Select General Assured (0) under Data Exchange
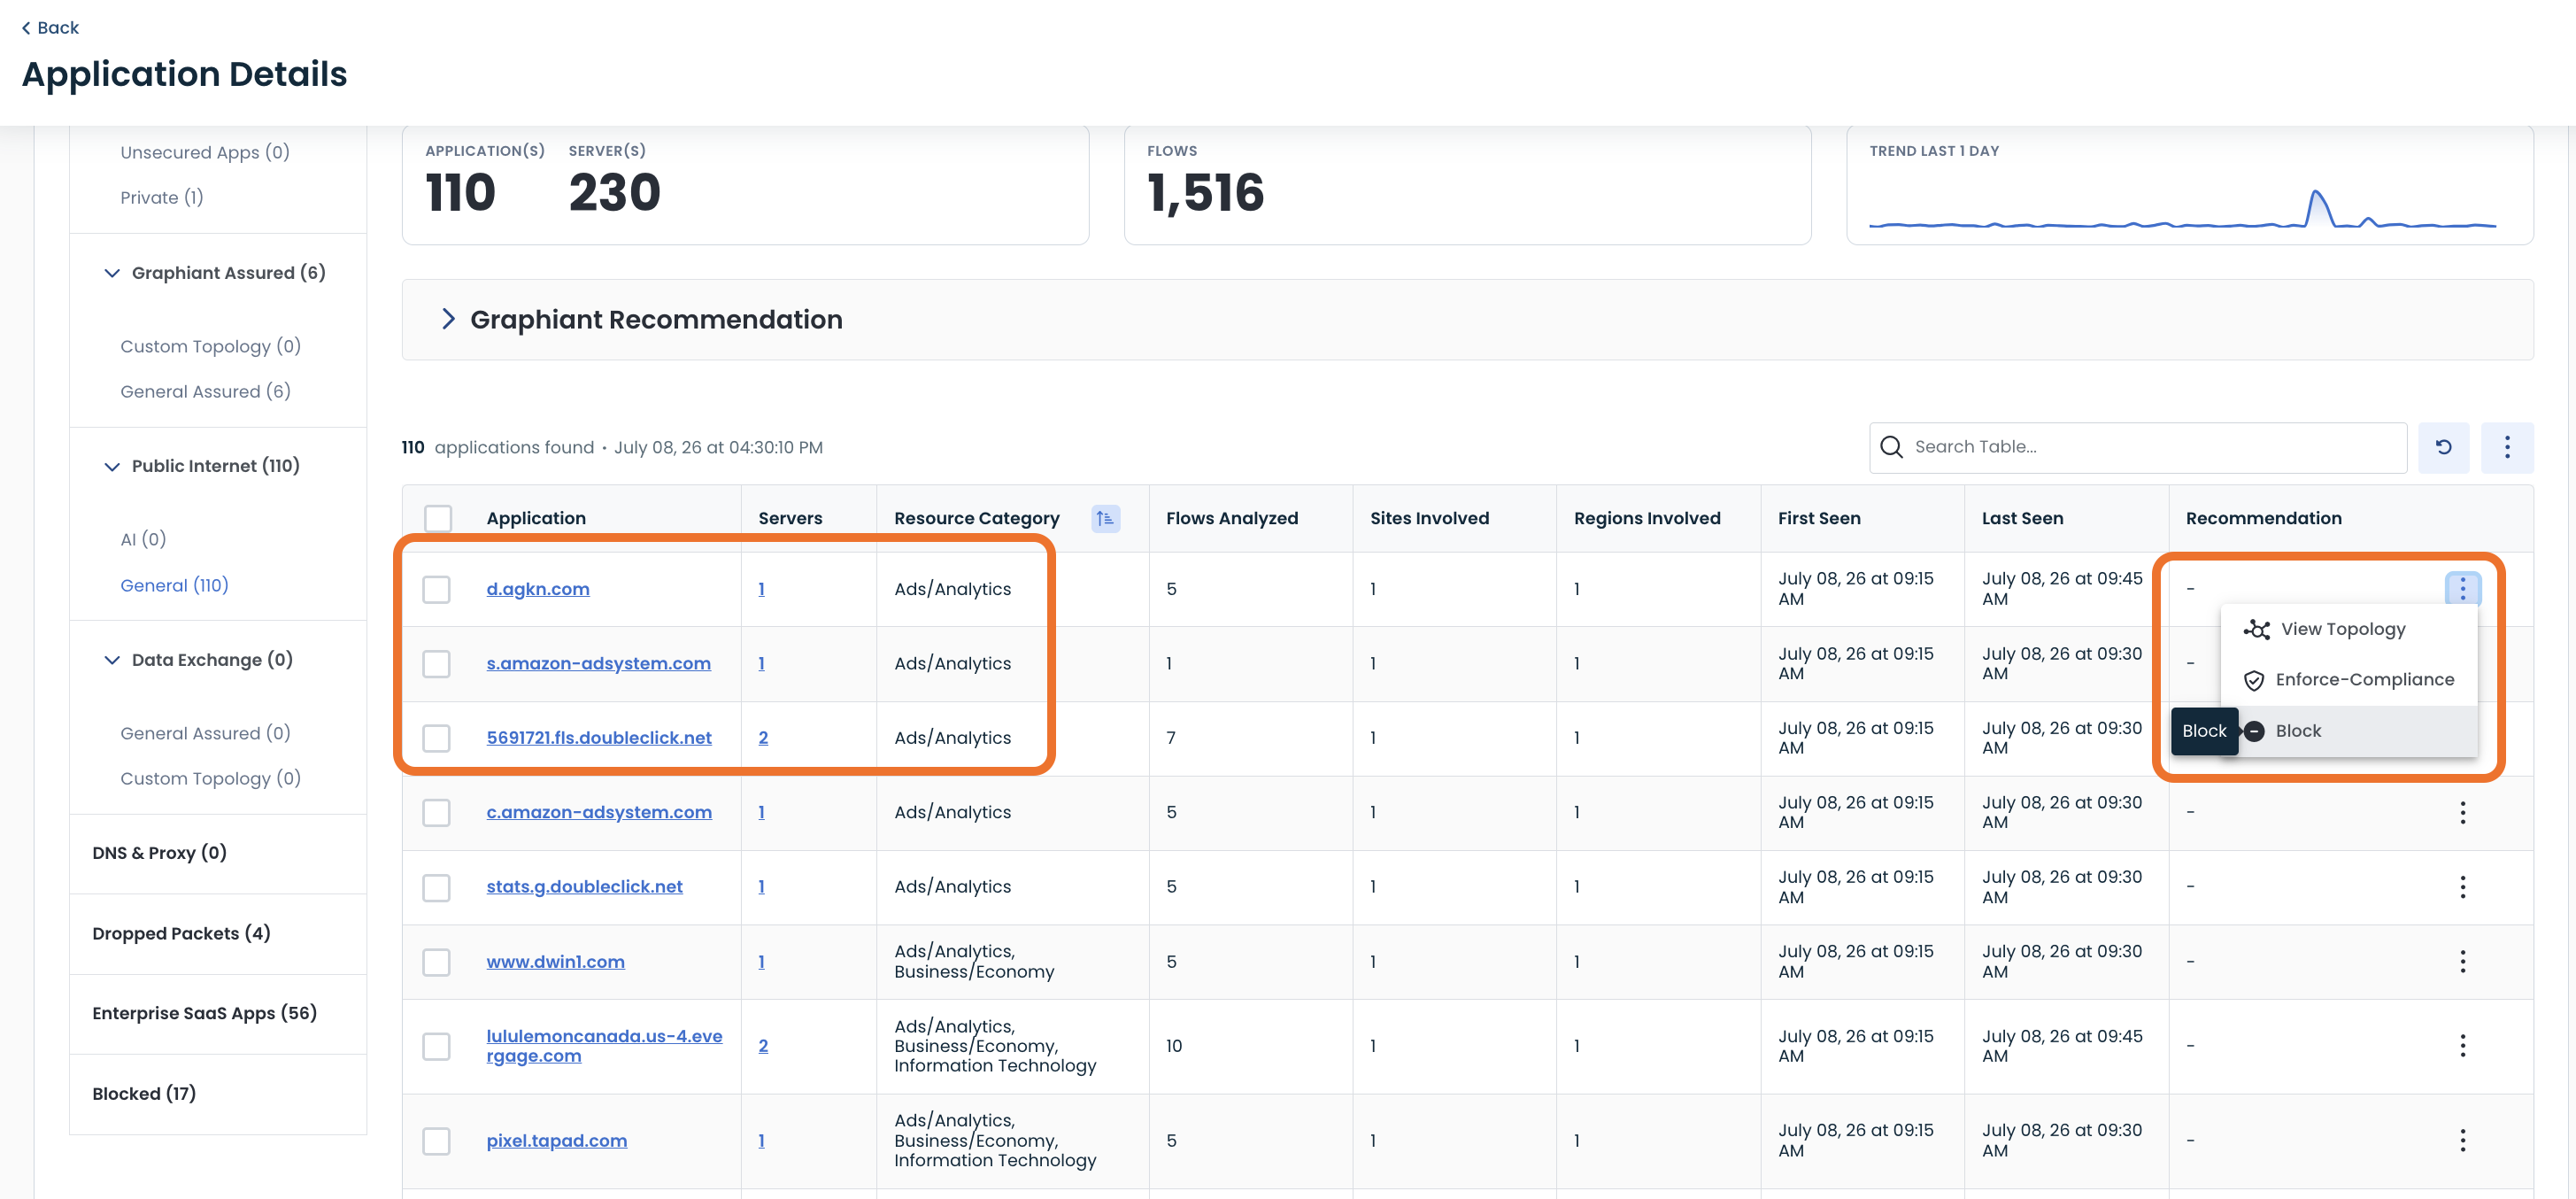The height and width of the screenshot is (1199, 2576). pos(206,733)
